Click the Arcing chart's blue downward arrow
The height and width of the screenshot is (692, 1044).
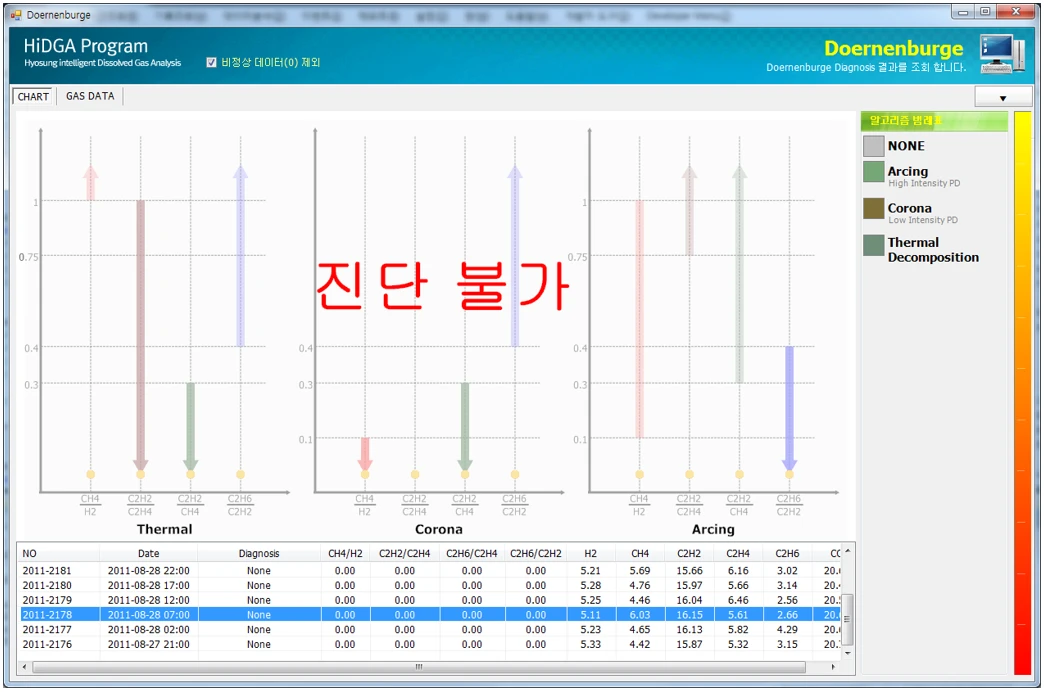tap(789, 408)
